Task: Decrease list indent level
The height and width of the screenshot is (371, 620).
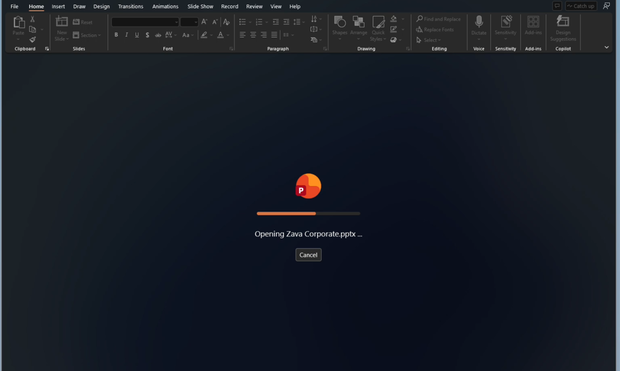Action: tap(276, 22)
